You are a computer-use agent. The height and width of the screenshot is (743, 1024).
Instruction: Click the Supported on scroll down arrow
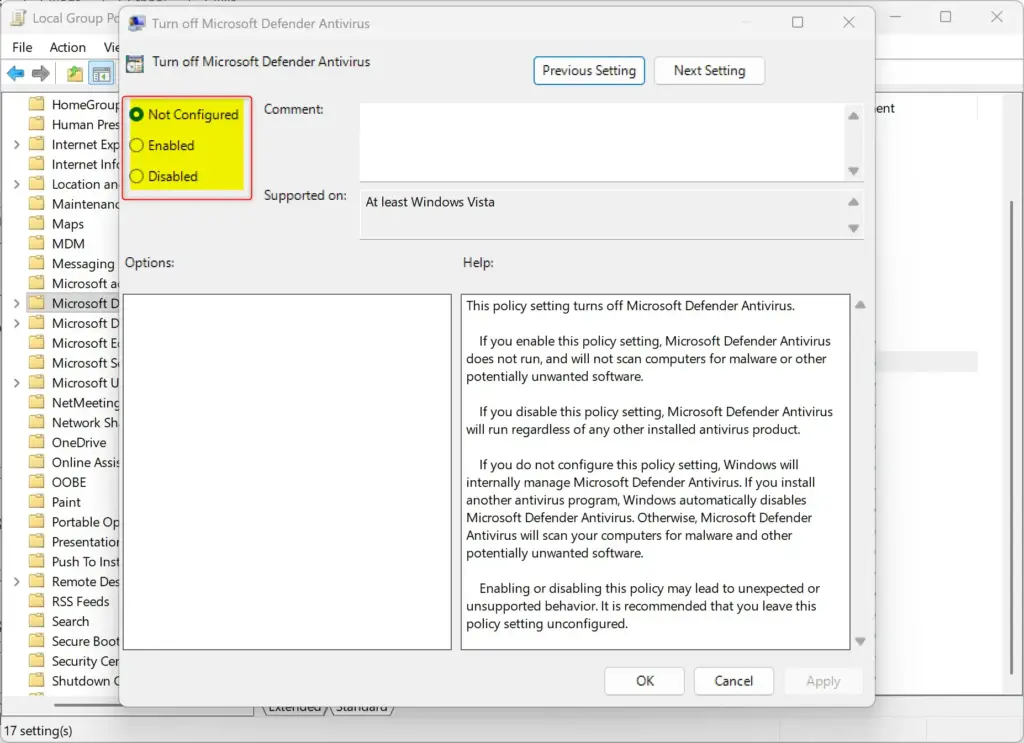(x=854, y=228)
